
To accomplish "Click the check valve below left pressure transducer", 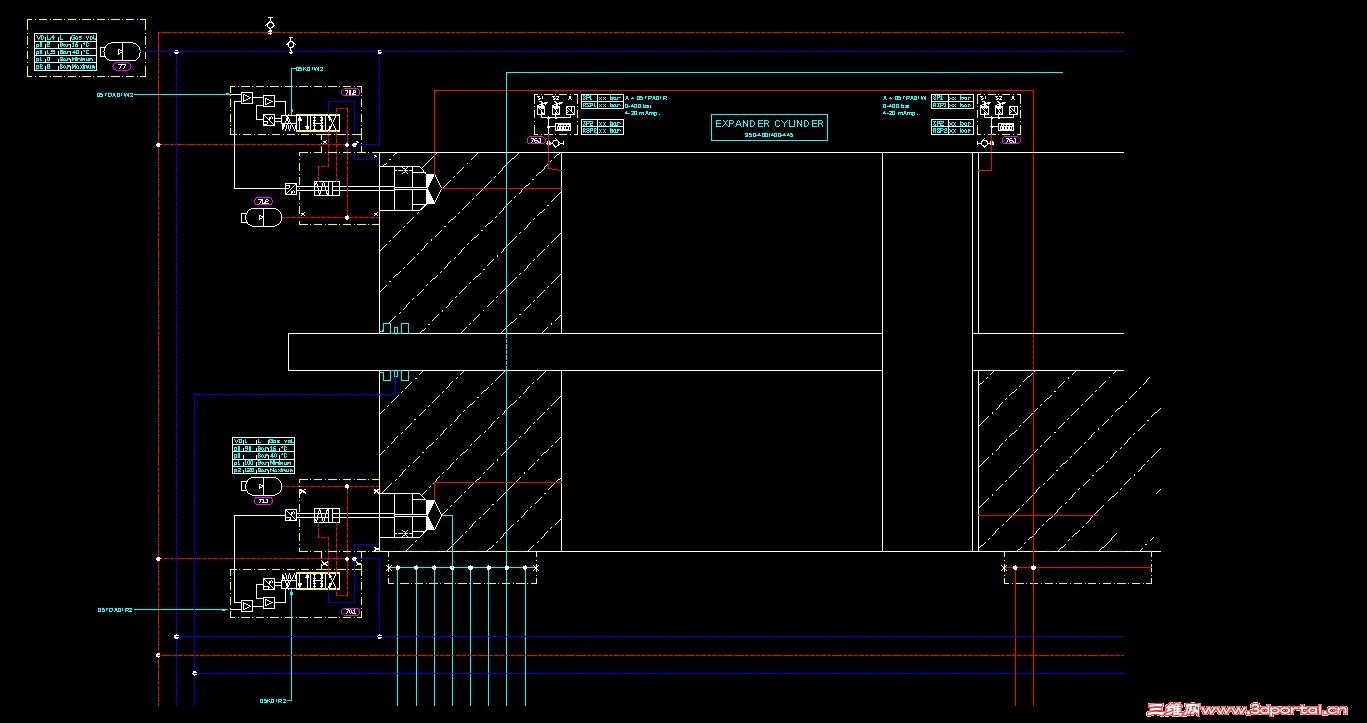I will coord(556,143).
